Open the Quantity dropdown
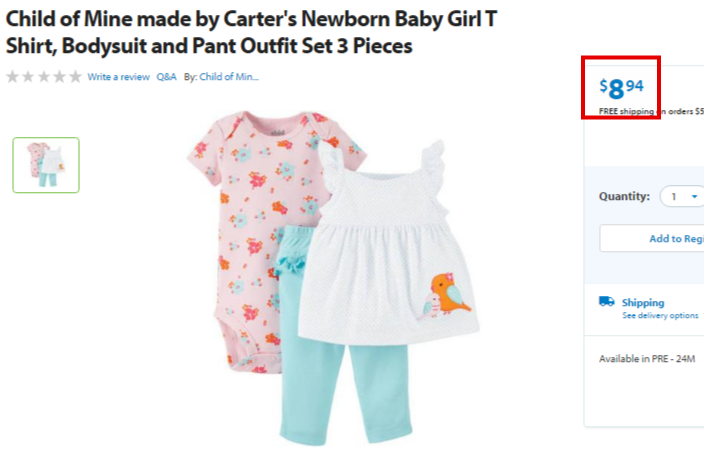The width and height of the screenshot is (704, 456). tap(682, 197)
